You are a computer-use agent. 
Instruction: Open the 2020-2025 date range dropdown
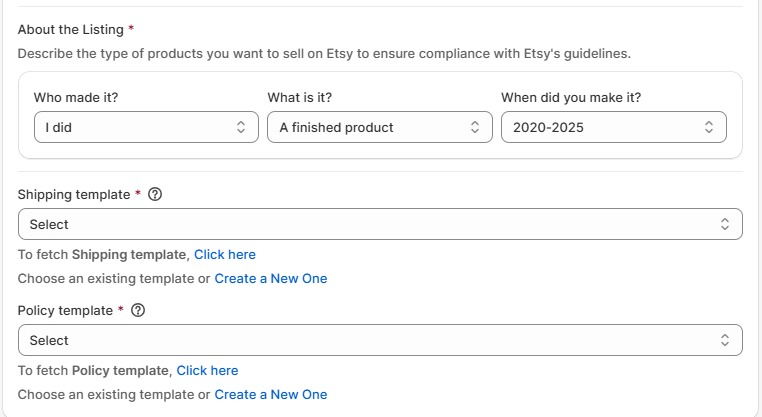(x=614, y=127)
